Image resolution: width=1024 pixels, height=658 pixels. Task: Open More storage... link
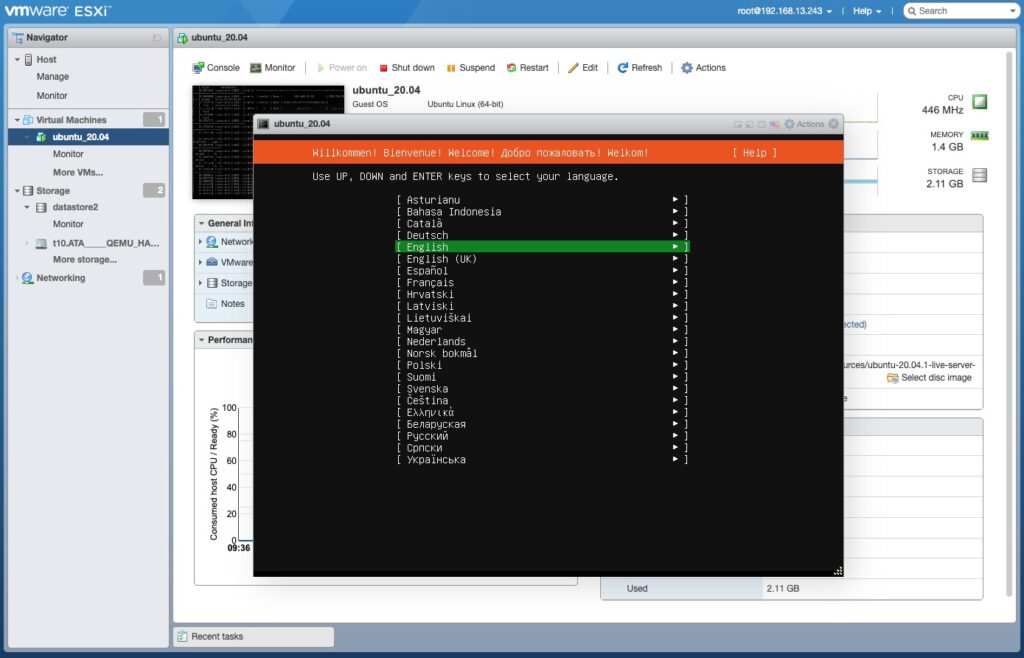pyautogui.click(x=85, y=259)
